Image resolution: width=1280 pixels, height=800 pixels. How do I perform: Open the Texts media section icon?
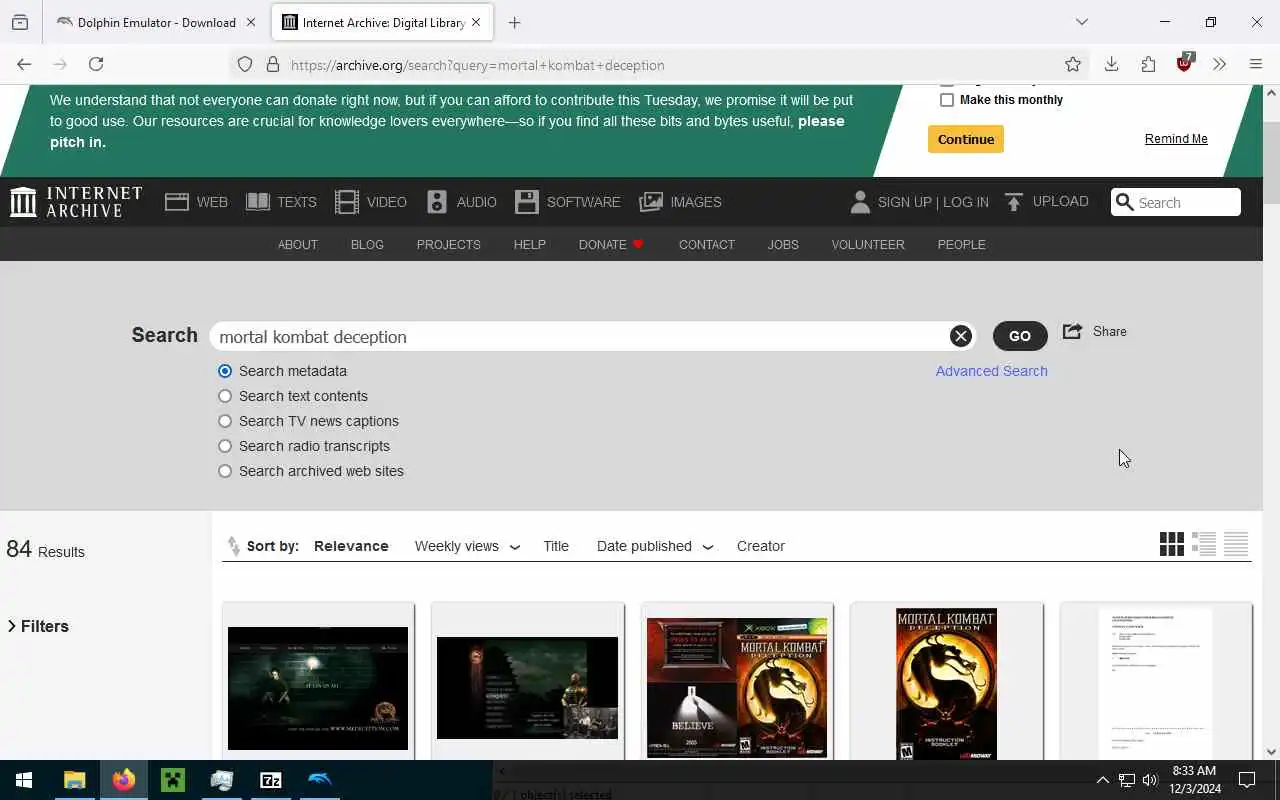(x=258, y=202)
